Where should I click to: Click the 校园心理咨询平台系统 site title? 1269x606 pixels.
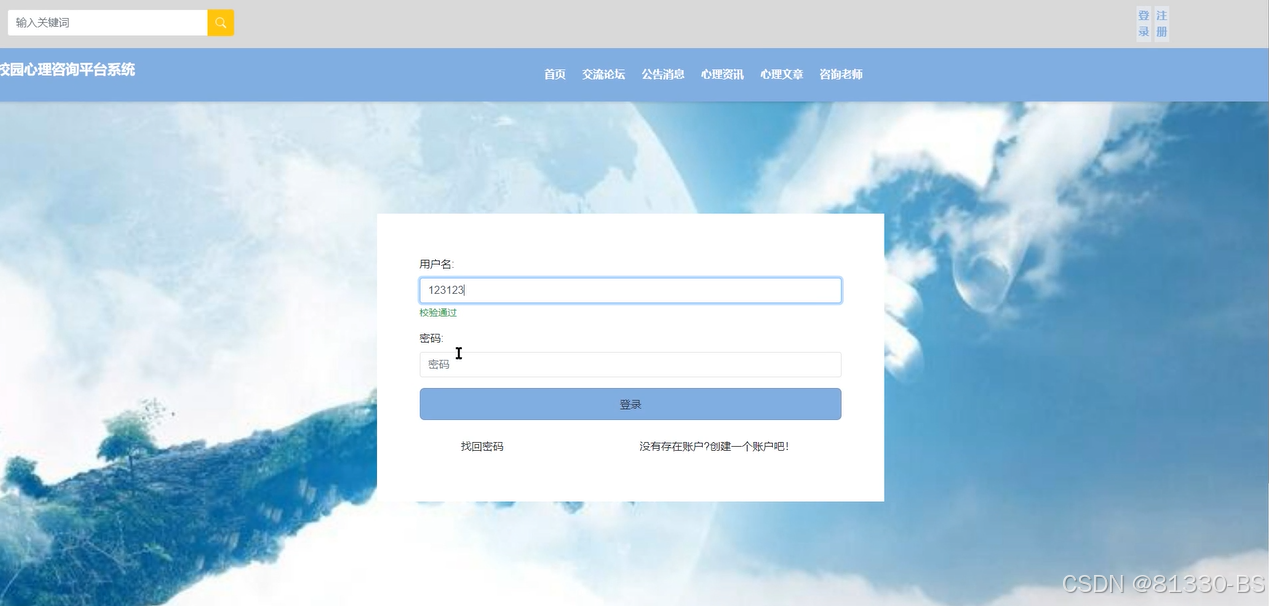coord(67,69)
